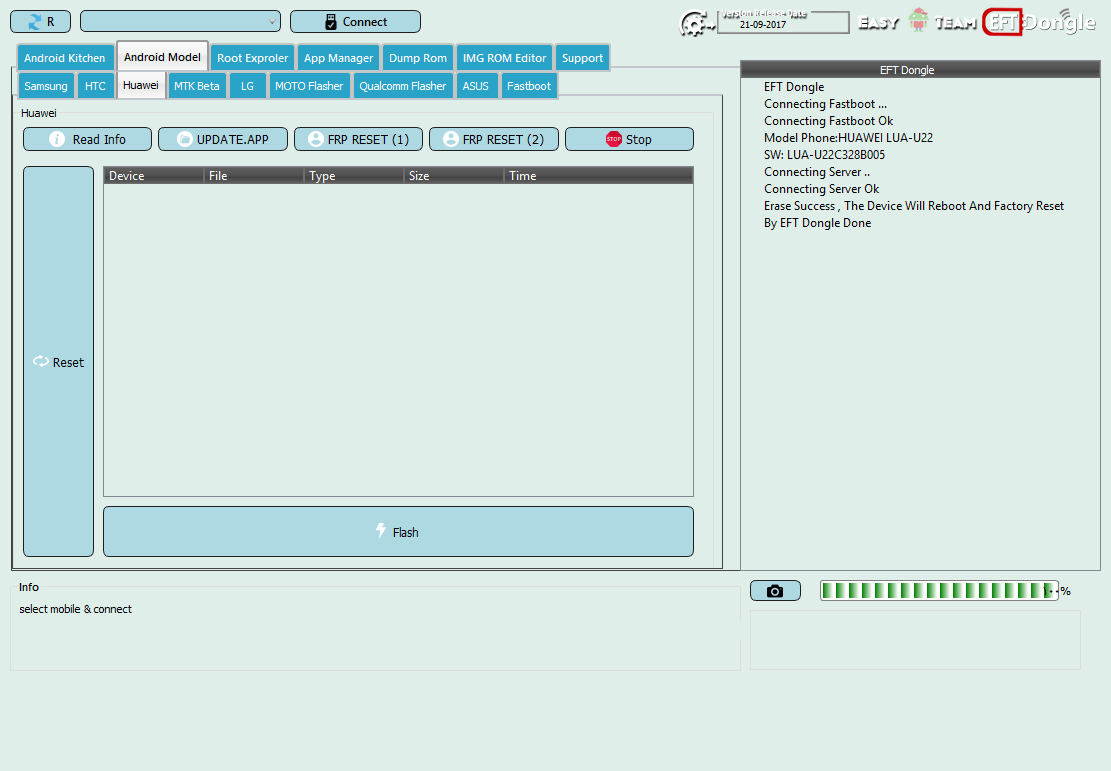Select the Huawei sub-tab
The width and height of the screenshot is (1111, 771).
click(141, 85)
